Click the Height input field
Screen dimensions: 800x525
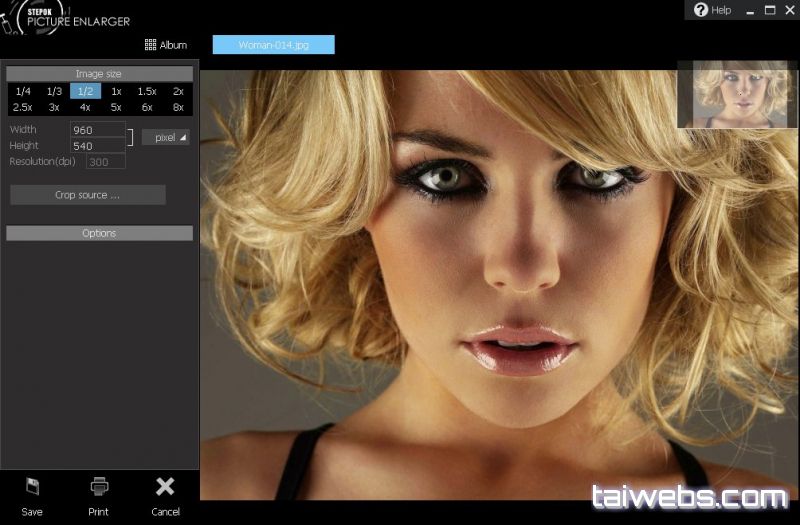coord(97,146)
